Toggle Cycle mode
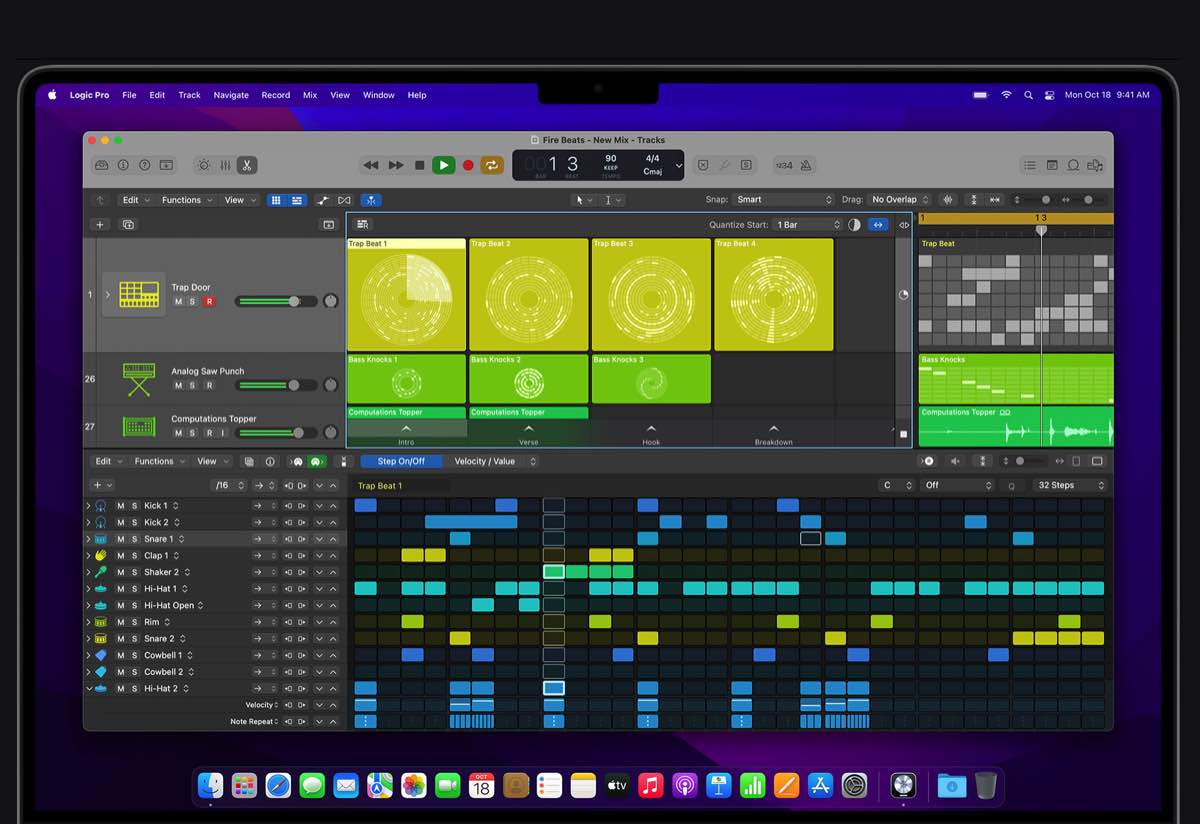Screen dimensions: 1200x824 [492, 165]
